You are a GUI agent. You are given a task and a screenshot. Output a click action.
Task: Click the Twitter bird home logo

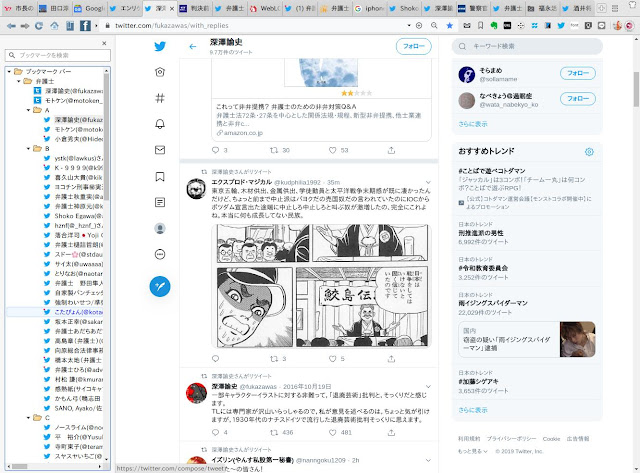[x=160, y=46]
